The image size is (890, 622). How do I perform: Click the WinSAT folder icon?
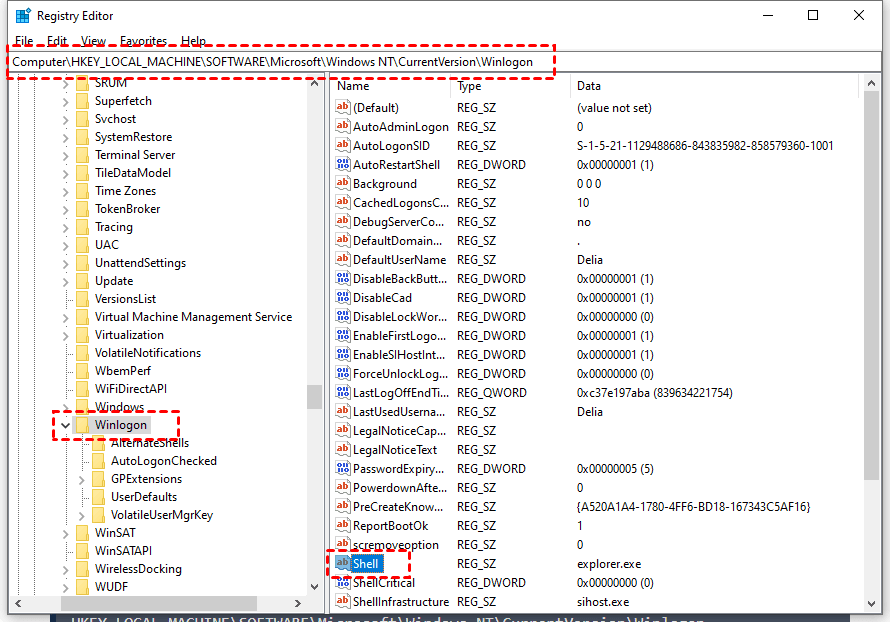tap(82, 532)
